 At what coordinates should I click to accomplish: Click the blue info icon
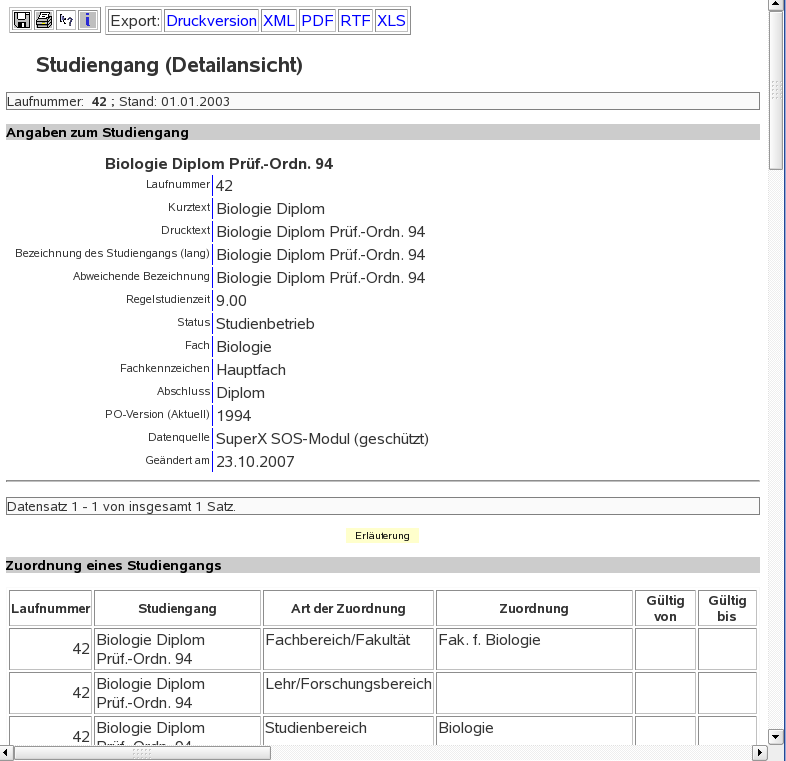click(x=88, y=21)
